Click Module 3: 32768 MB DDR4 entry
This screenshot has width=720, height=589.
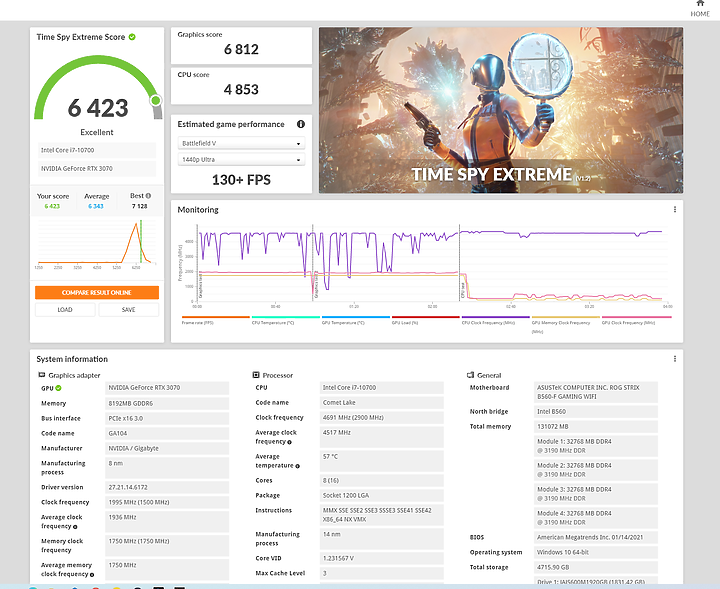click(x=596, y=494)
